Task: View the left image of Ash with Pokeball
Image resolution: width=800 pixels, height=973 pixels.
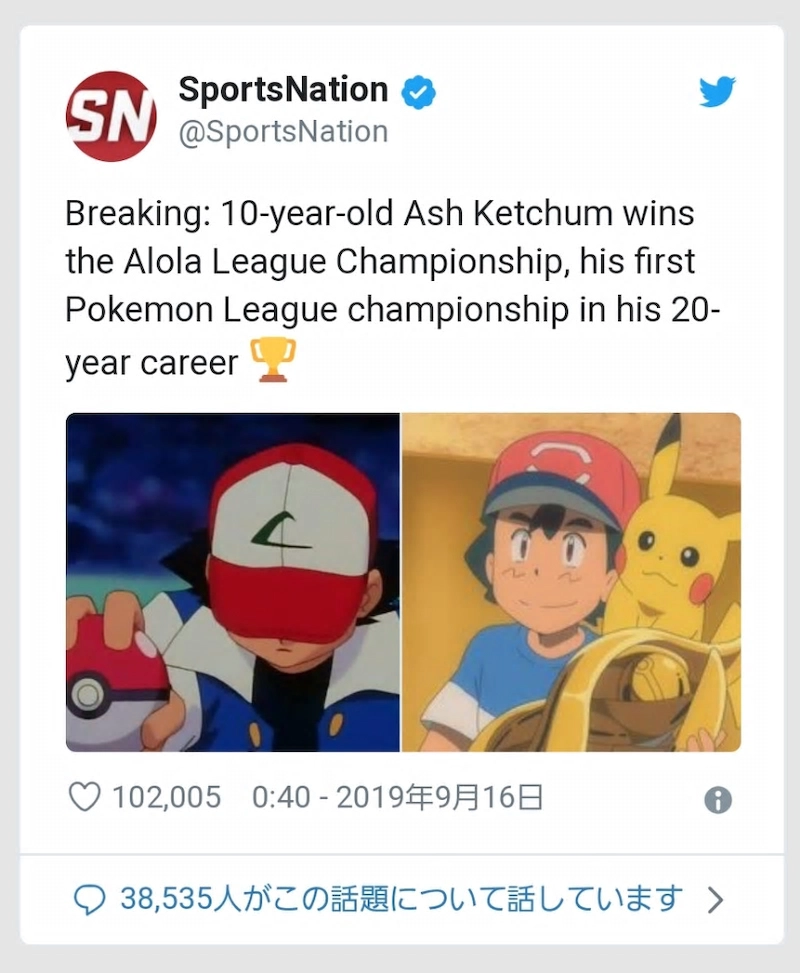Action: click(233, 582)
